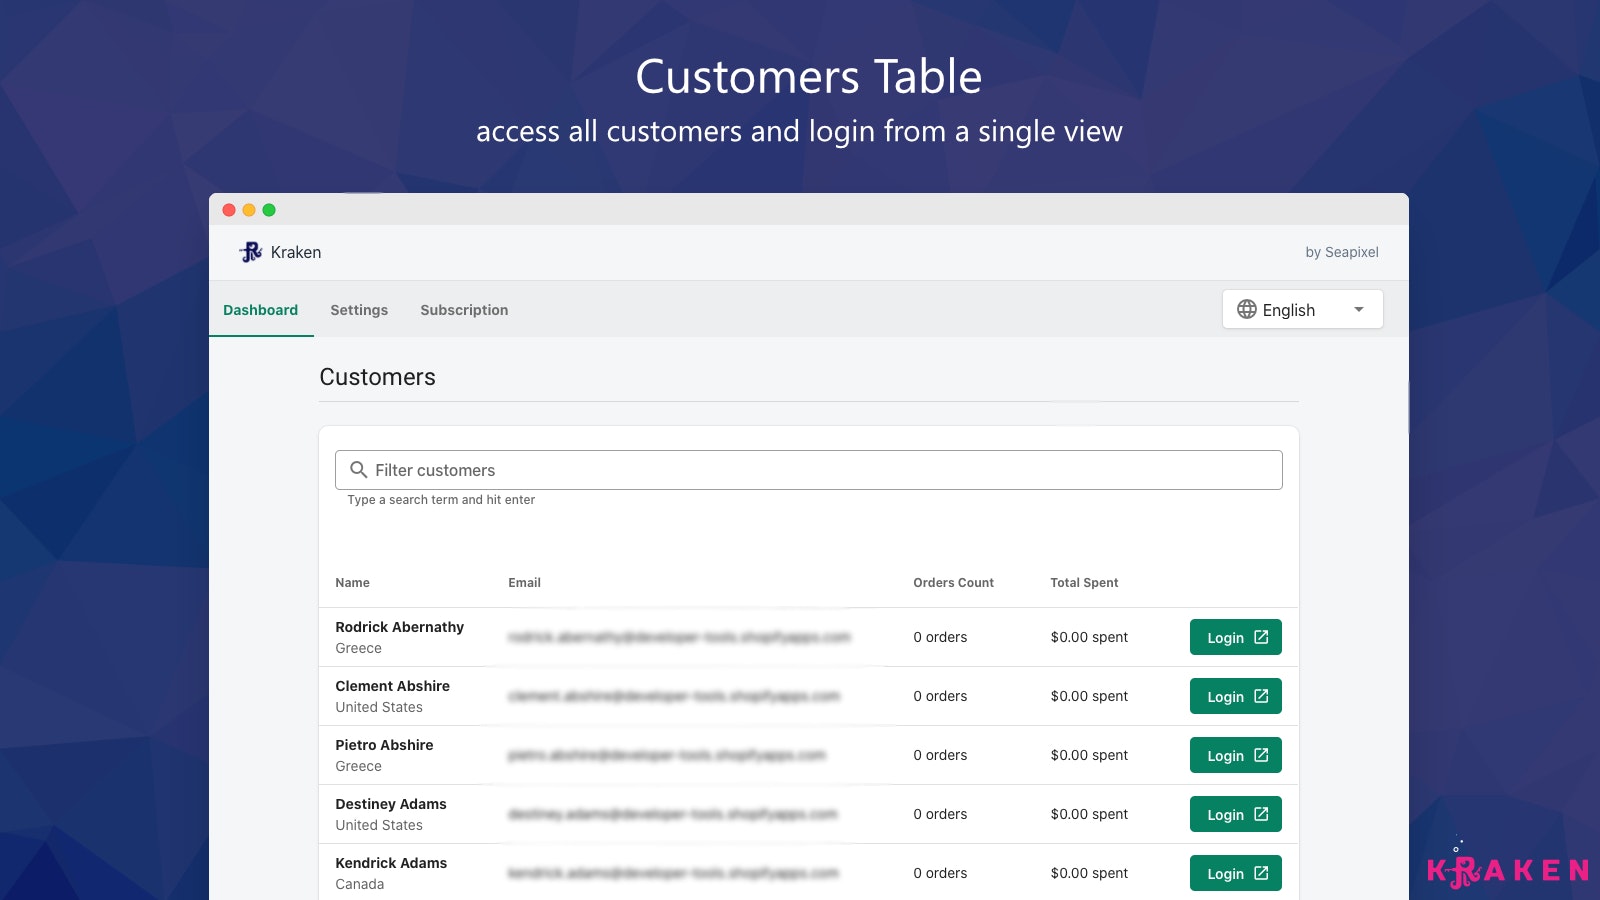This screenshot has height=900, width=1600.
Task: Click external-link icon on Kendrick Adams's Login
Action: [x=1260, y=872]
